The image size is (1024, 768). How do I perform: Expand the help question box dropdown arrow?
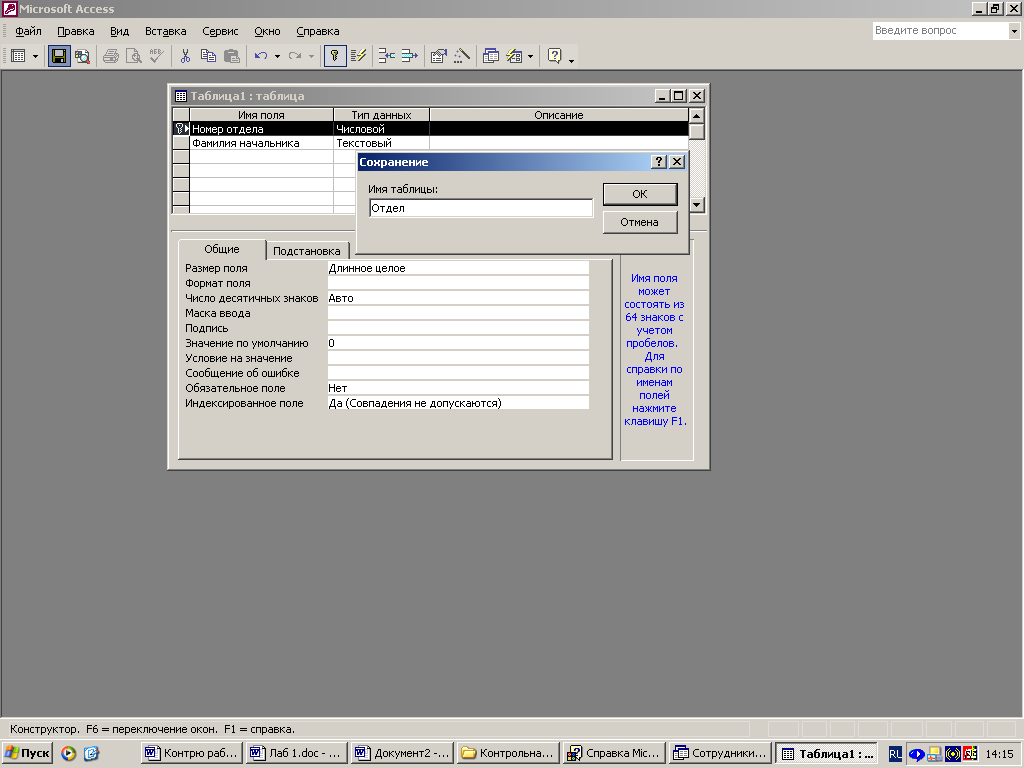click(1014, 31)
